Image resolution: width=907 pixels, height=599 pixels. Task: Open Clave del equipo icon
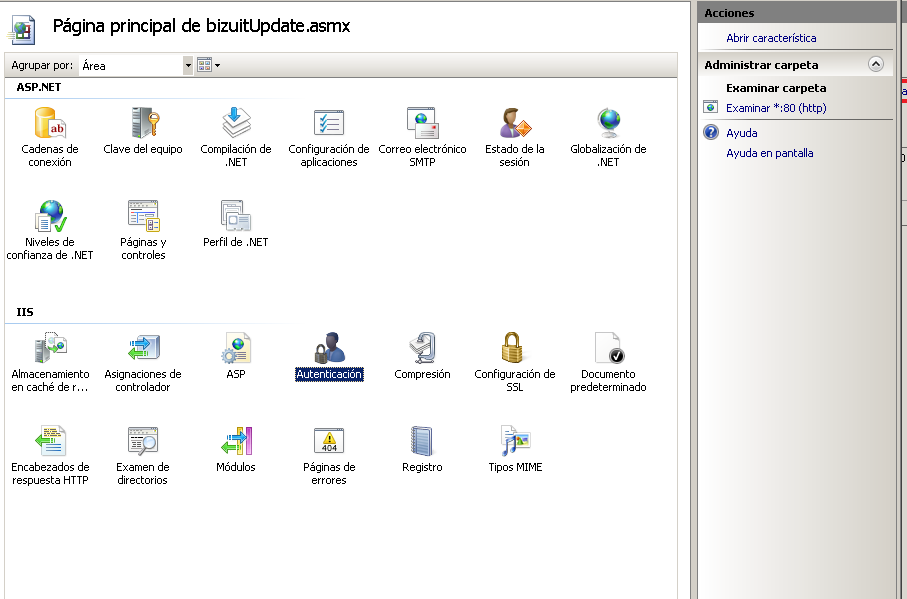pyautogui.click(x=143, y=123)
